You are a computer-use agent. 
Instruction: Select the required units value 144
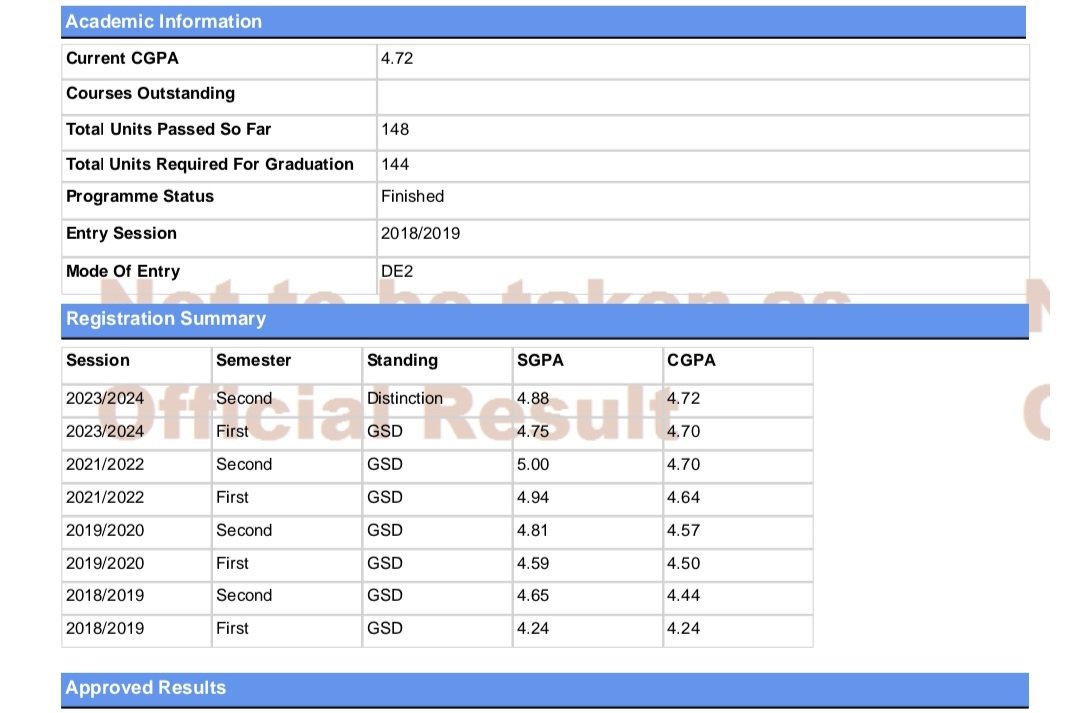click(395, 165)
